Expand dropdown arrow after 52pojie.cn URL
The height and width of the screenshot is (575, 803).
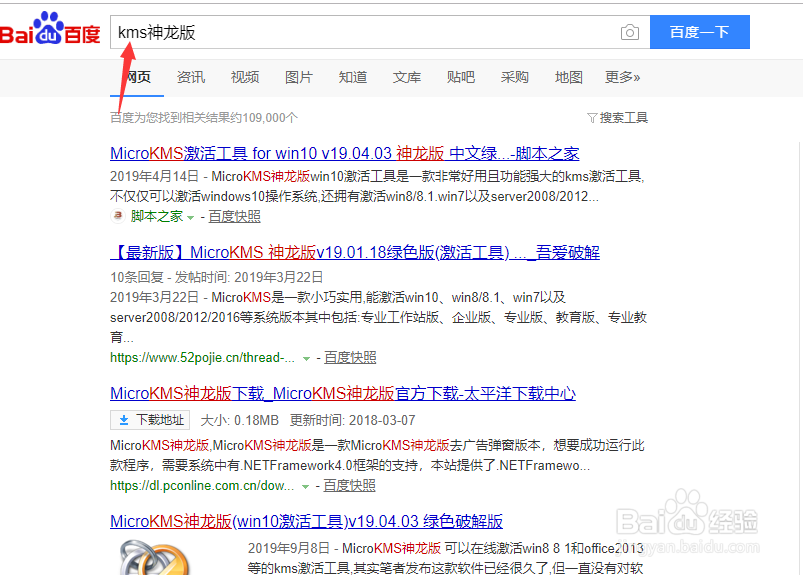pyautogui.click(x=306, y=359)
